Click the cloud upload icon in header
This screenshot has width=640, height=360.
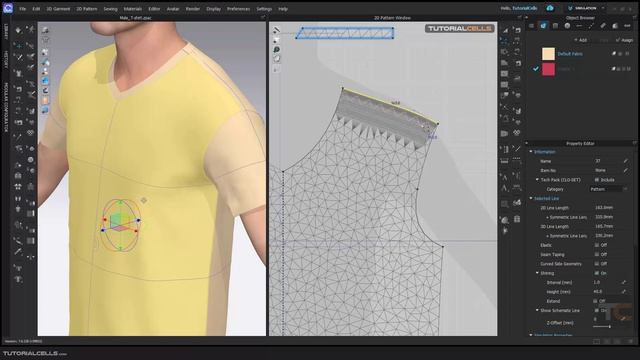pos(550,8)
